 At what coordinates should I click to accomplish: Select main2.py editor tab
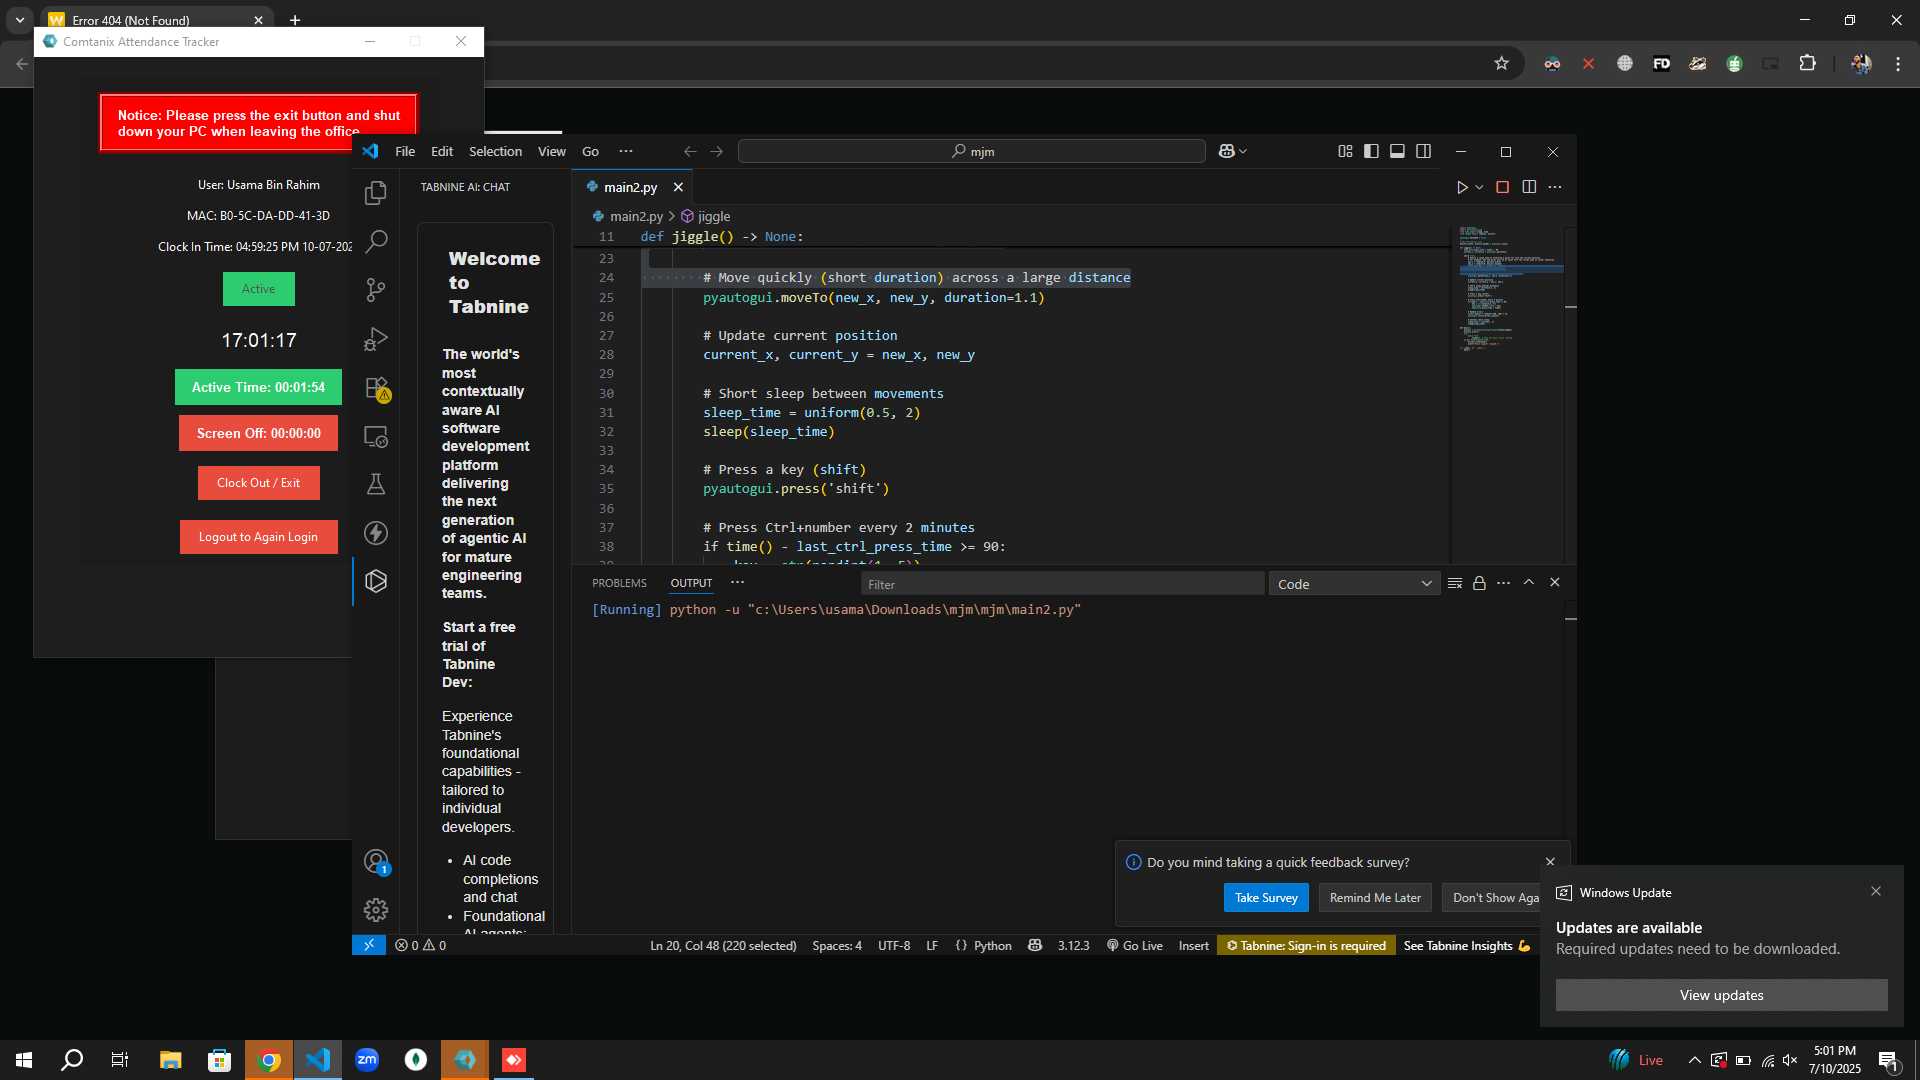click(x=630, y=187)
